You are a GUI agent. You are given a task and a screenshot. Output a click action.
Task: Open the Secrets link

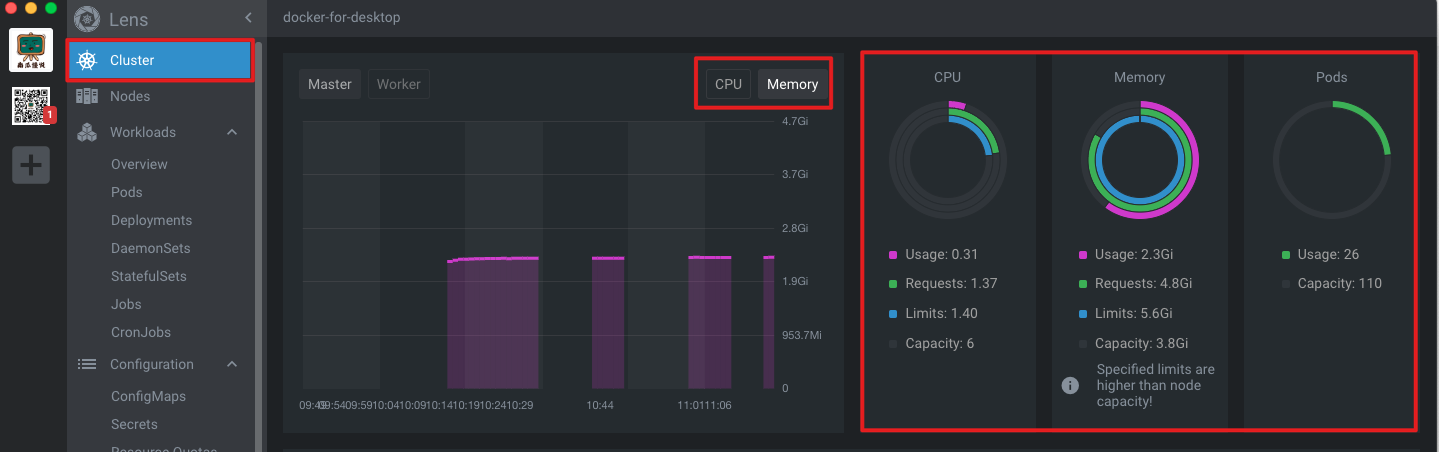tap(134, 424)
